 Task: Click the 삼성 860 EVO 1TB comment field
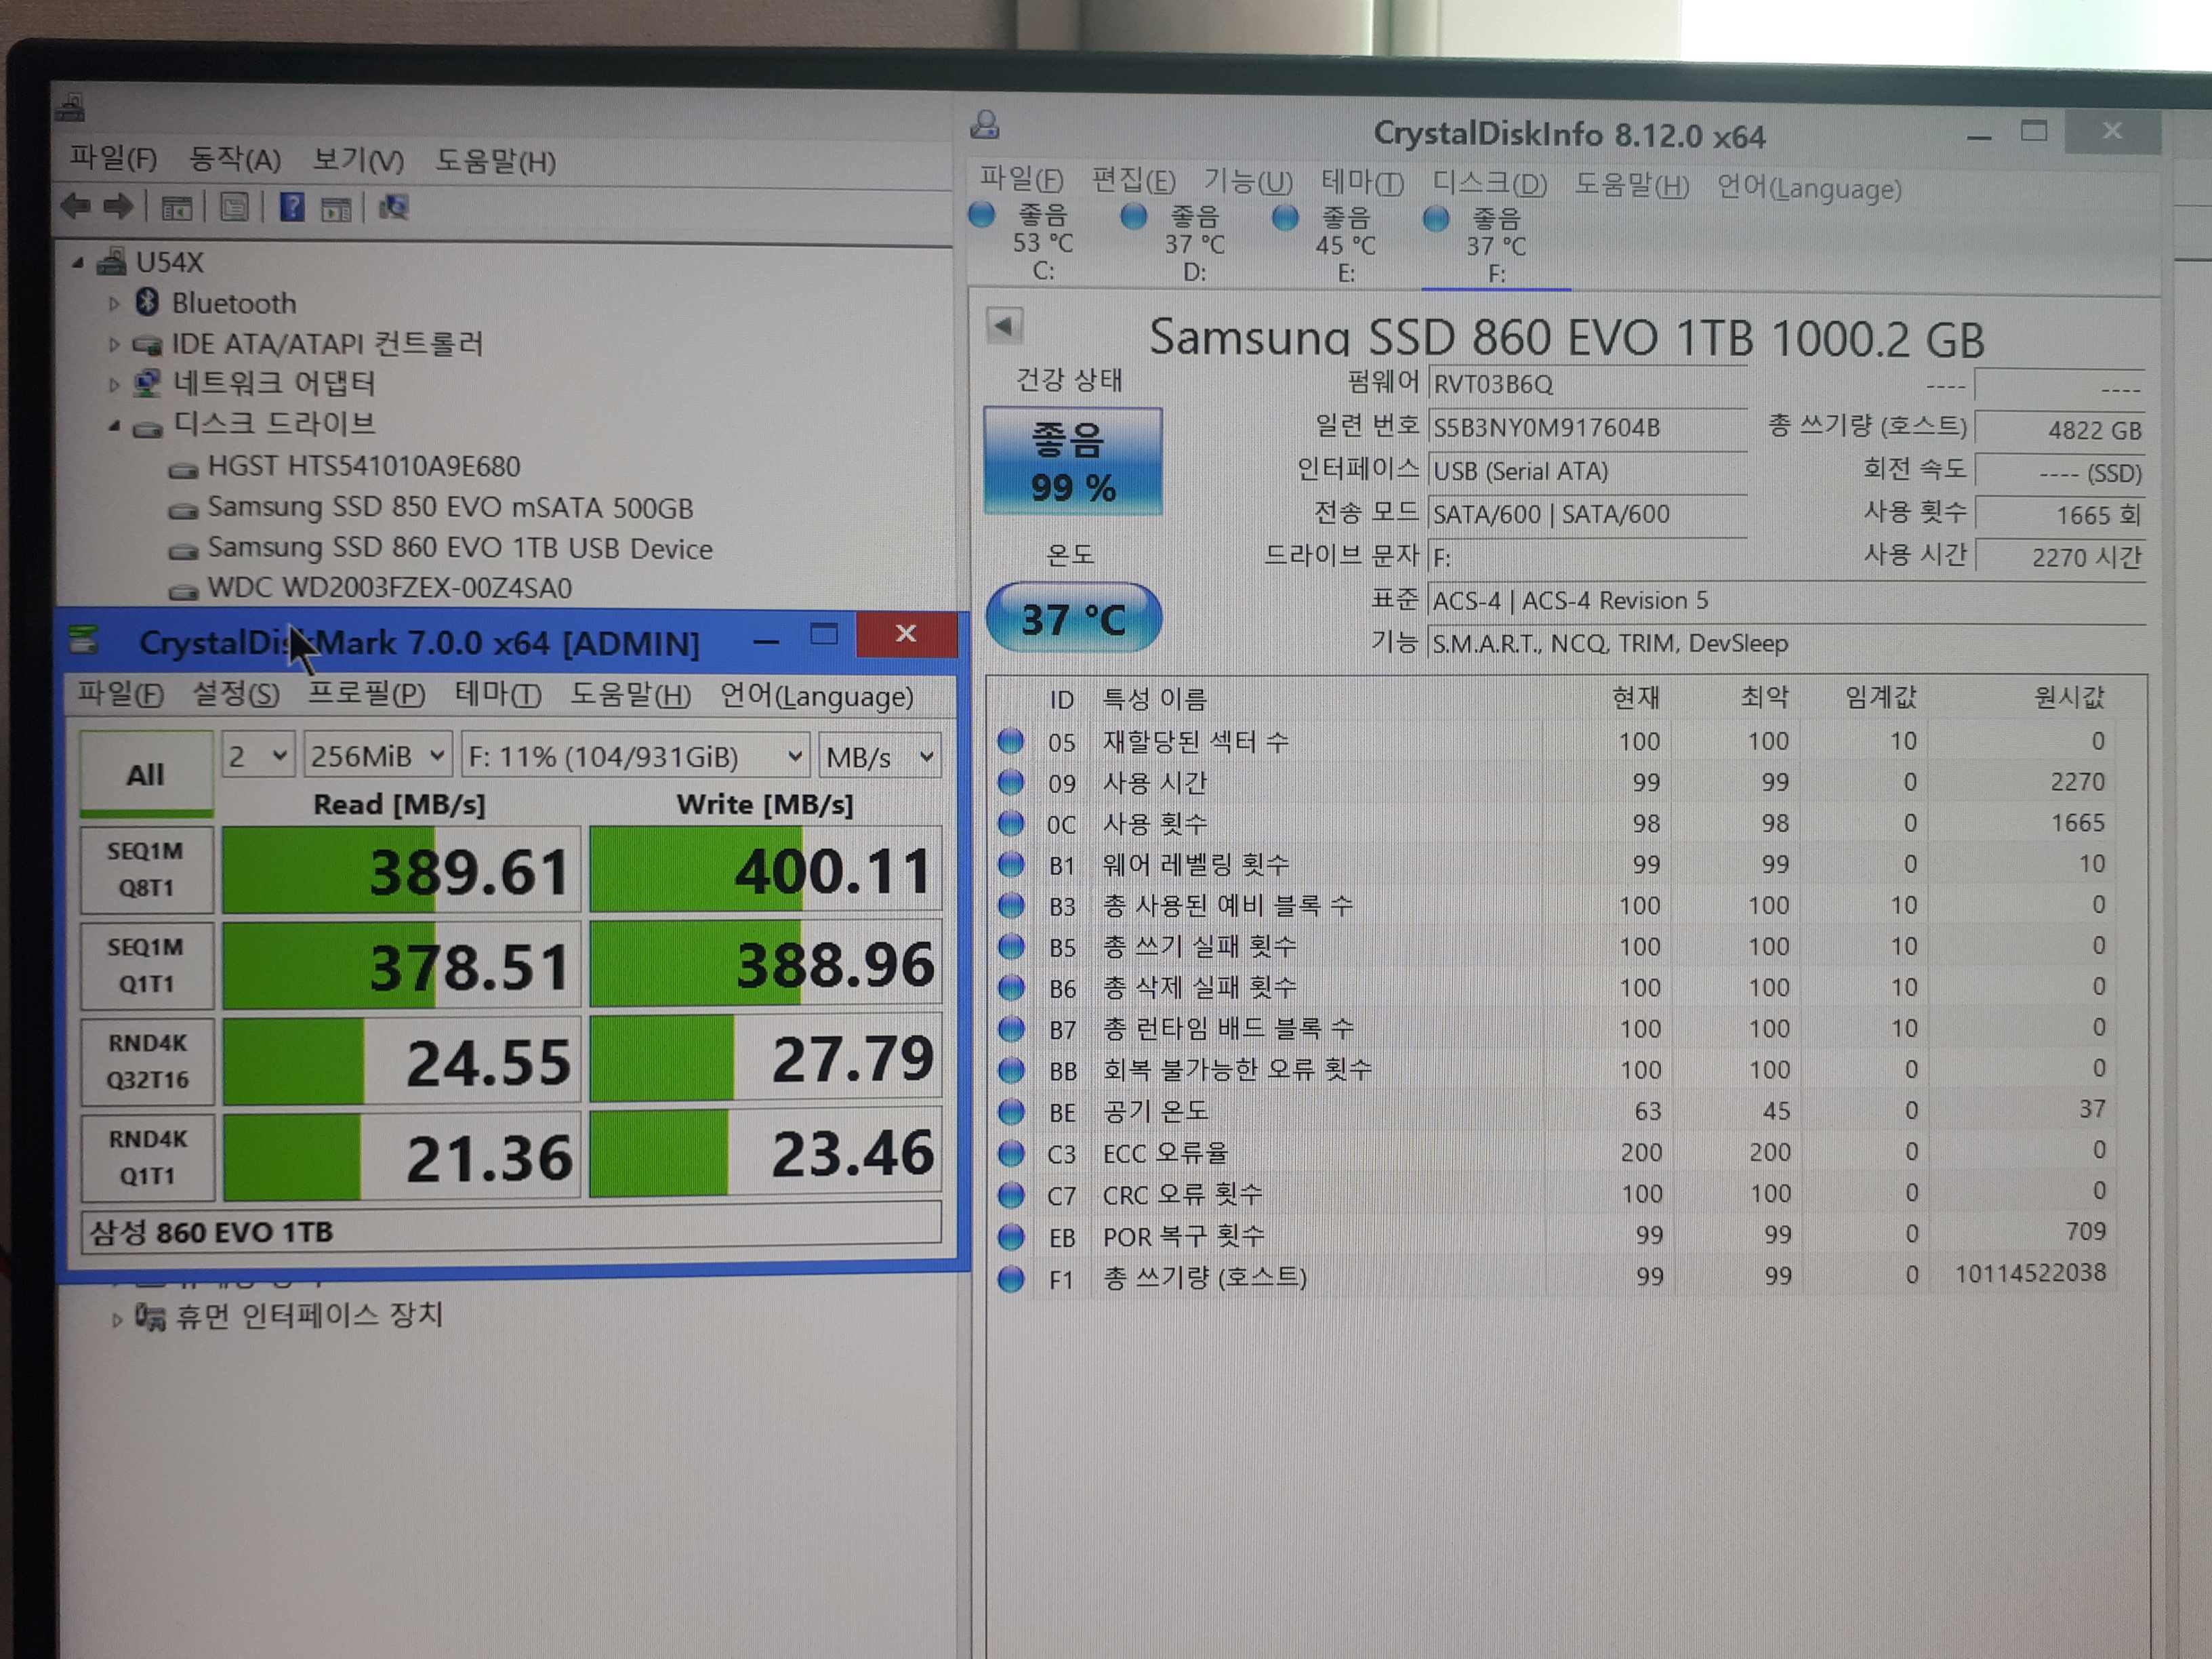[x=511, y=1231]
